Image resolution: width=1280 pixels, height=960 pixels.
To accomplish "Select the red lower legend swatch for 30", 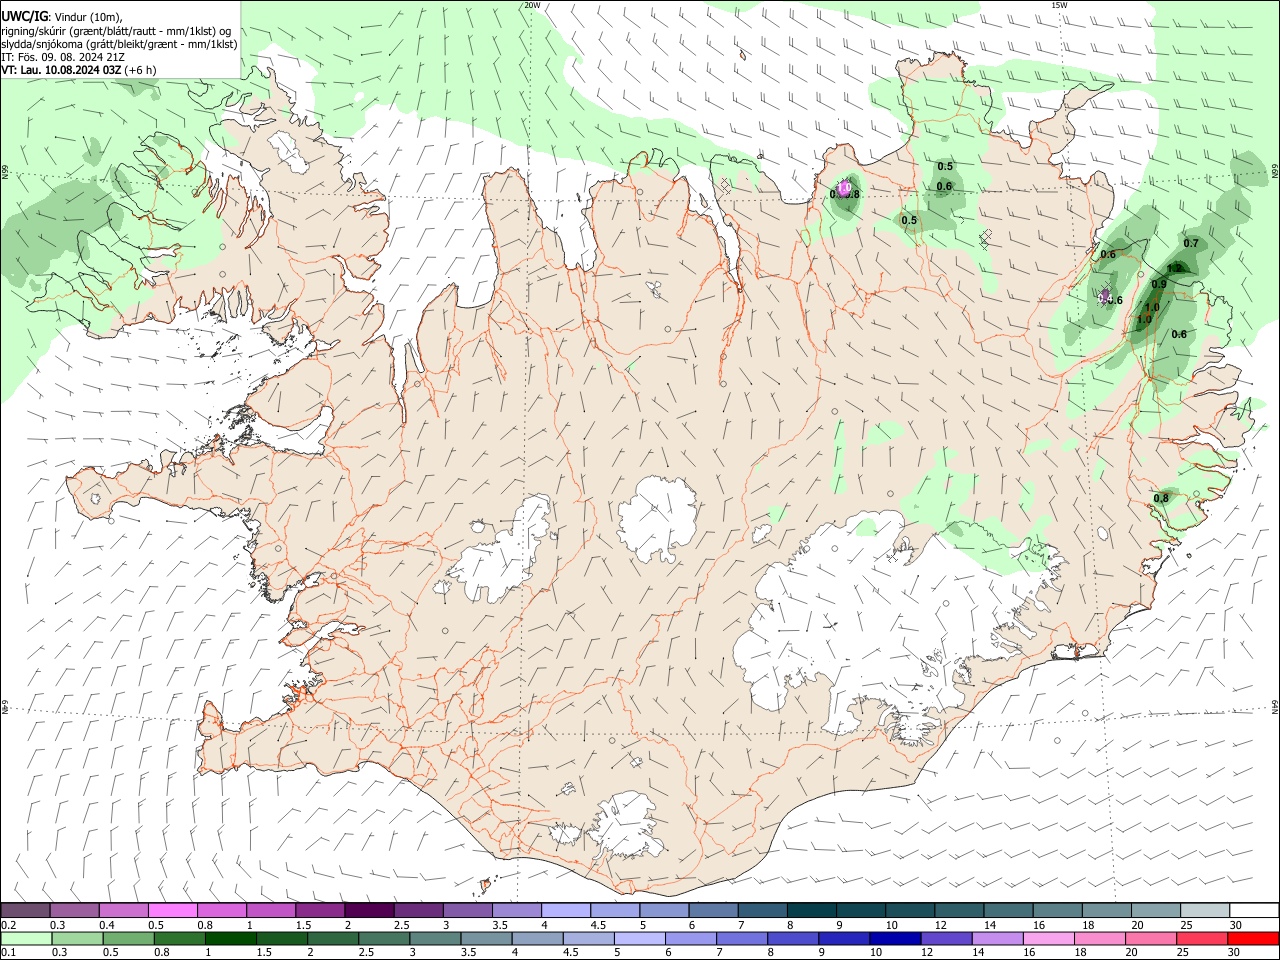I will click(x=1254, y=938).
